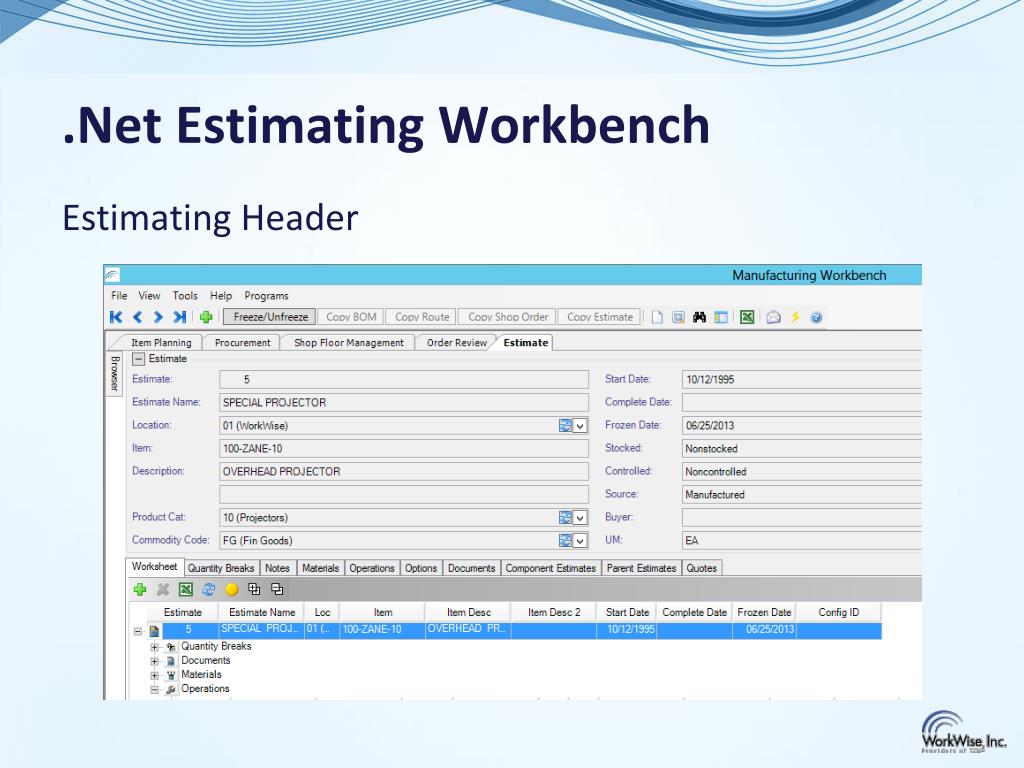Open the Tools menu
The image size is (1024, 768).
185,296
